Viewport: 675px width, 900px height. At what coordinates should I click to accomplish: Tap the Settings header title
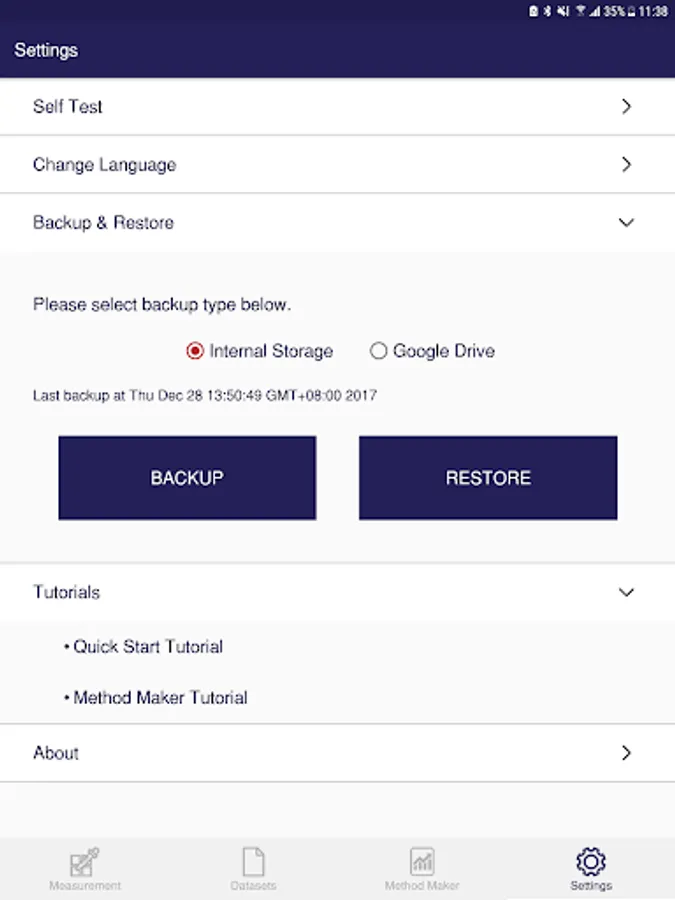tap(46, 51)
